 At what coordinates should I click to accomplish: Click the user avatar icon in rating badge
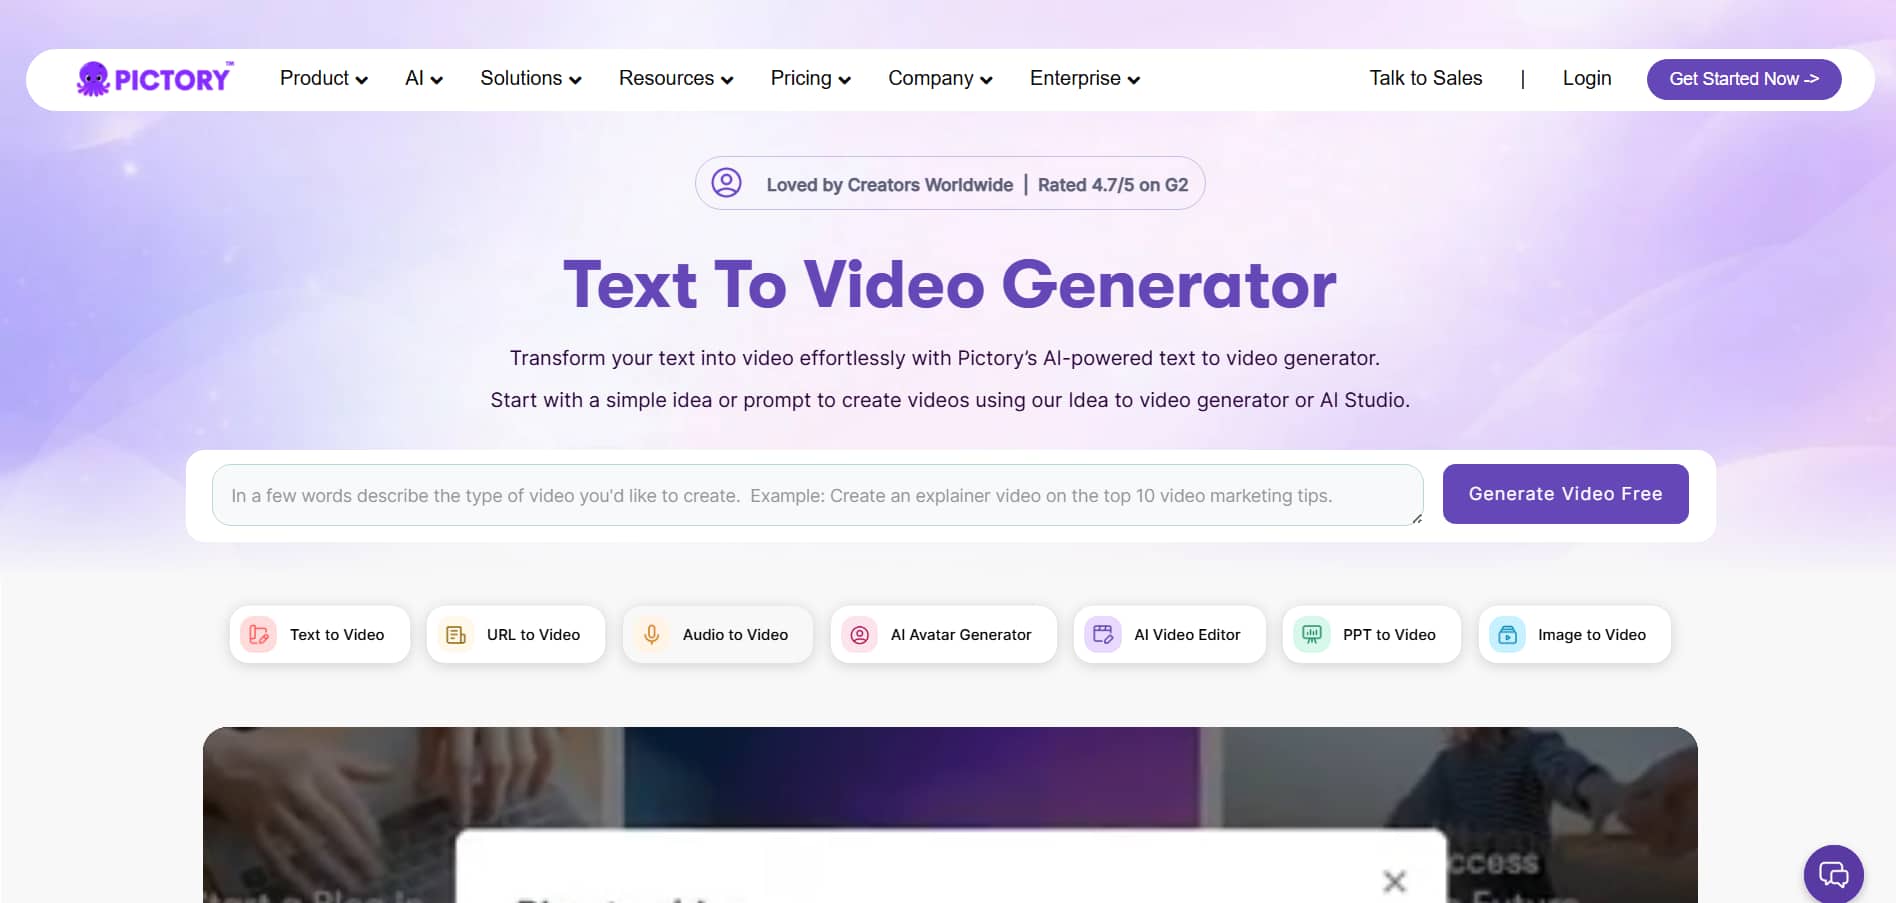click(726, 183)
